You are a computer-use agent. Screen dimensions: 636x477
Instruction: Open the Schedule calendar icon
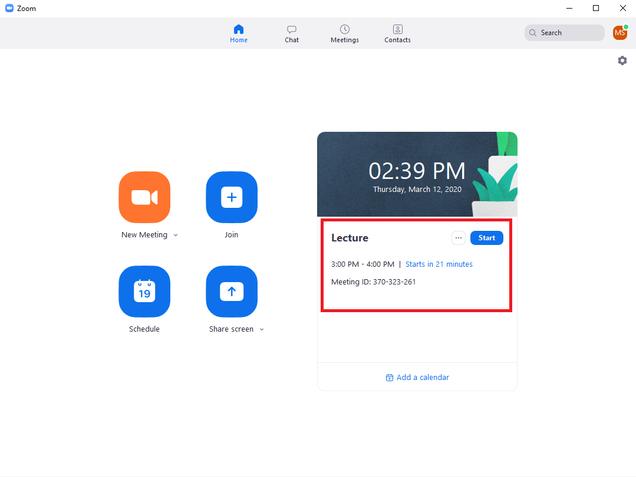[x=144, y=291]
